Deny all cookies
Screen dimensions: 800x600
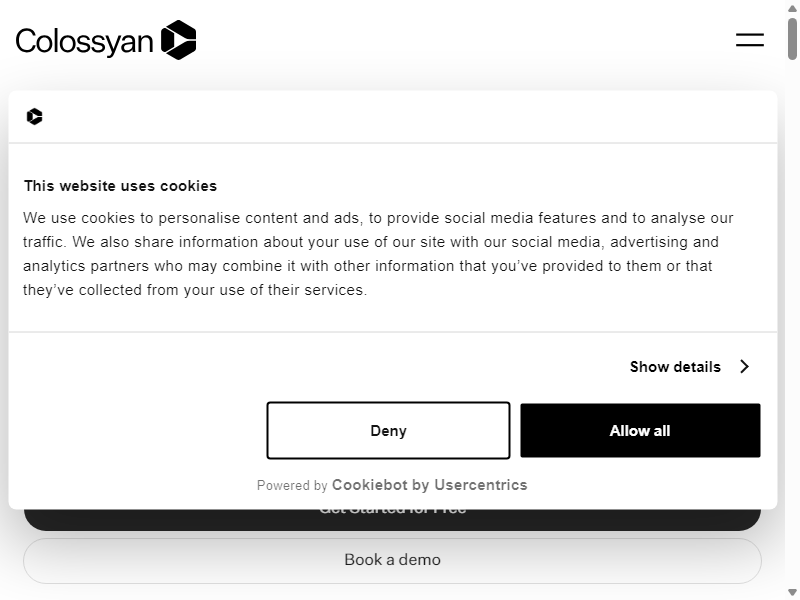pos(388,431)
